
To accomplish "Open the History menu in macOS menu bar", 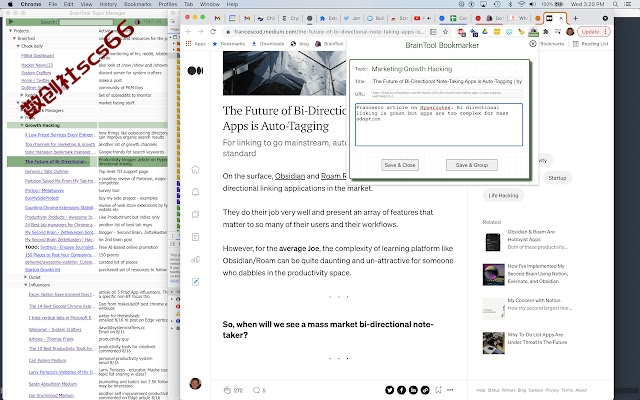I will pyautogui.click(x=108, y=4).
